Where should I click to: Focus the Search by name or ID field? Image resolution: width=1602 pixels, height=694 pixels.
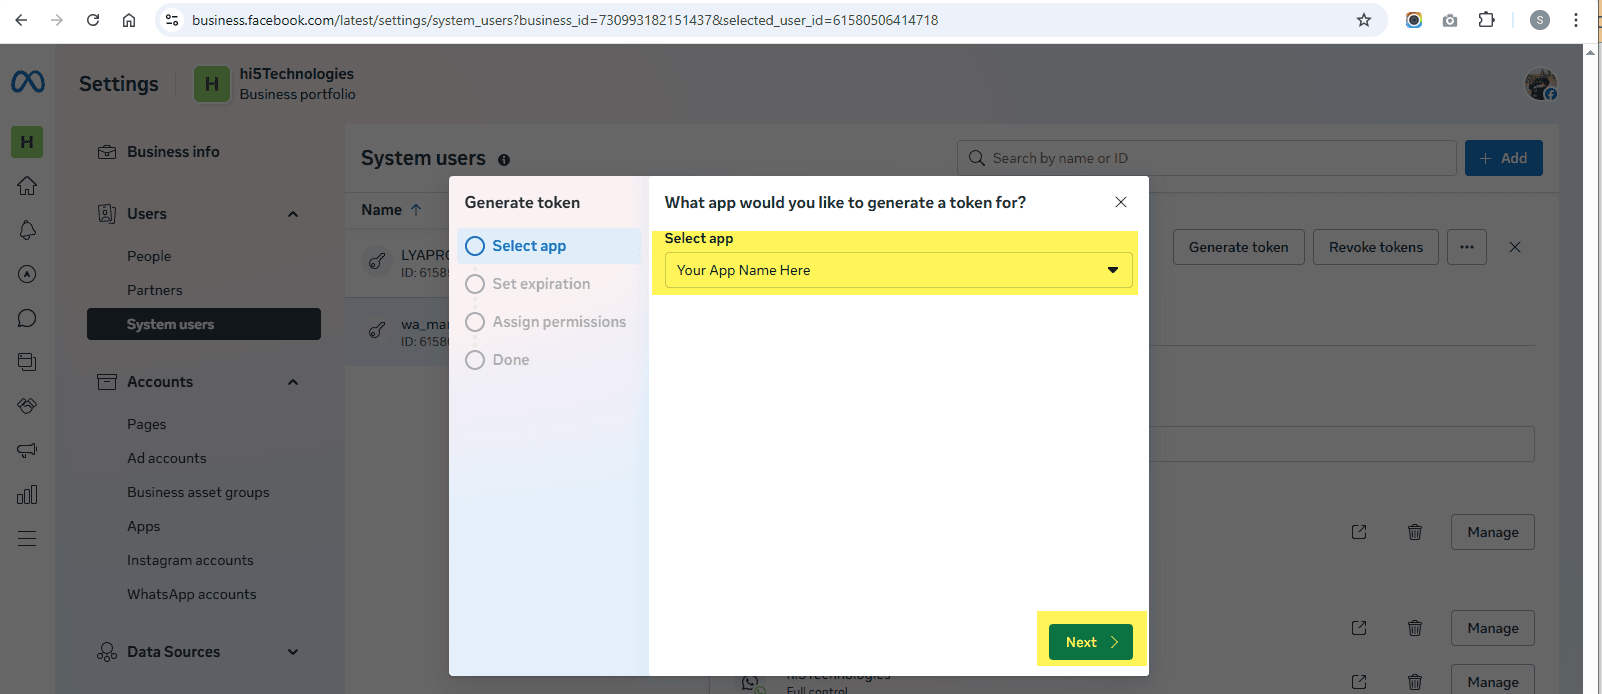coord(1207,158)
